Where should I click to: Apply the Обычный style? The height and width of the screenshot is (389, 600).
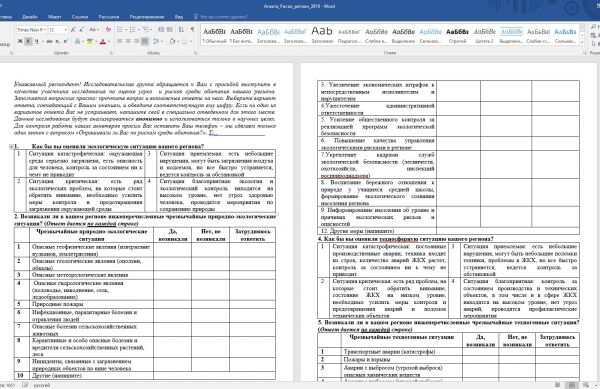214,35
